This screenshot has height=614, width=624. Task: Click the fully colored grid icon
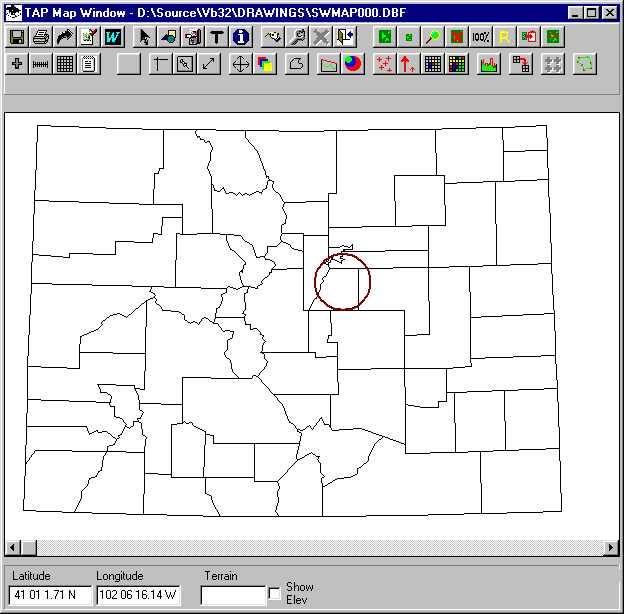pos(457,64)
